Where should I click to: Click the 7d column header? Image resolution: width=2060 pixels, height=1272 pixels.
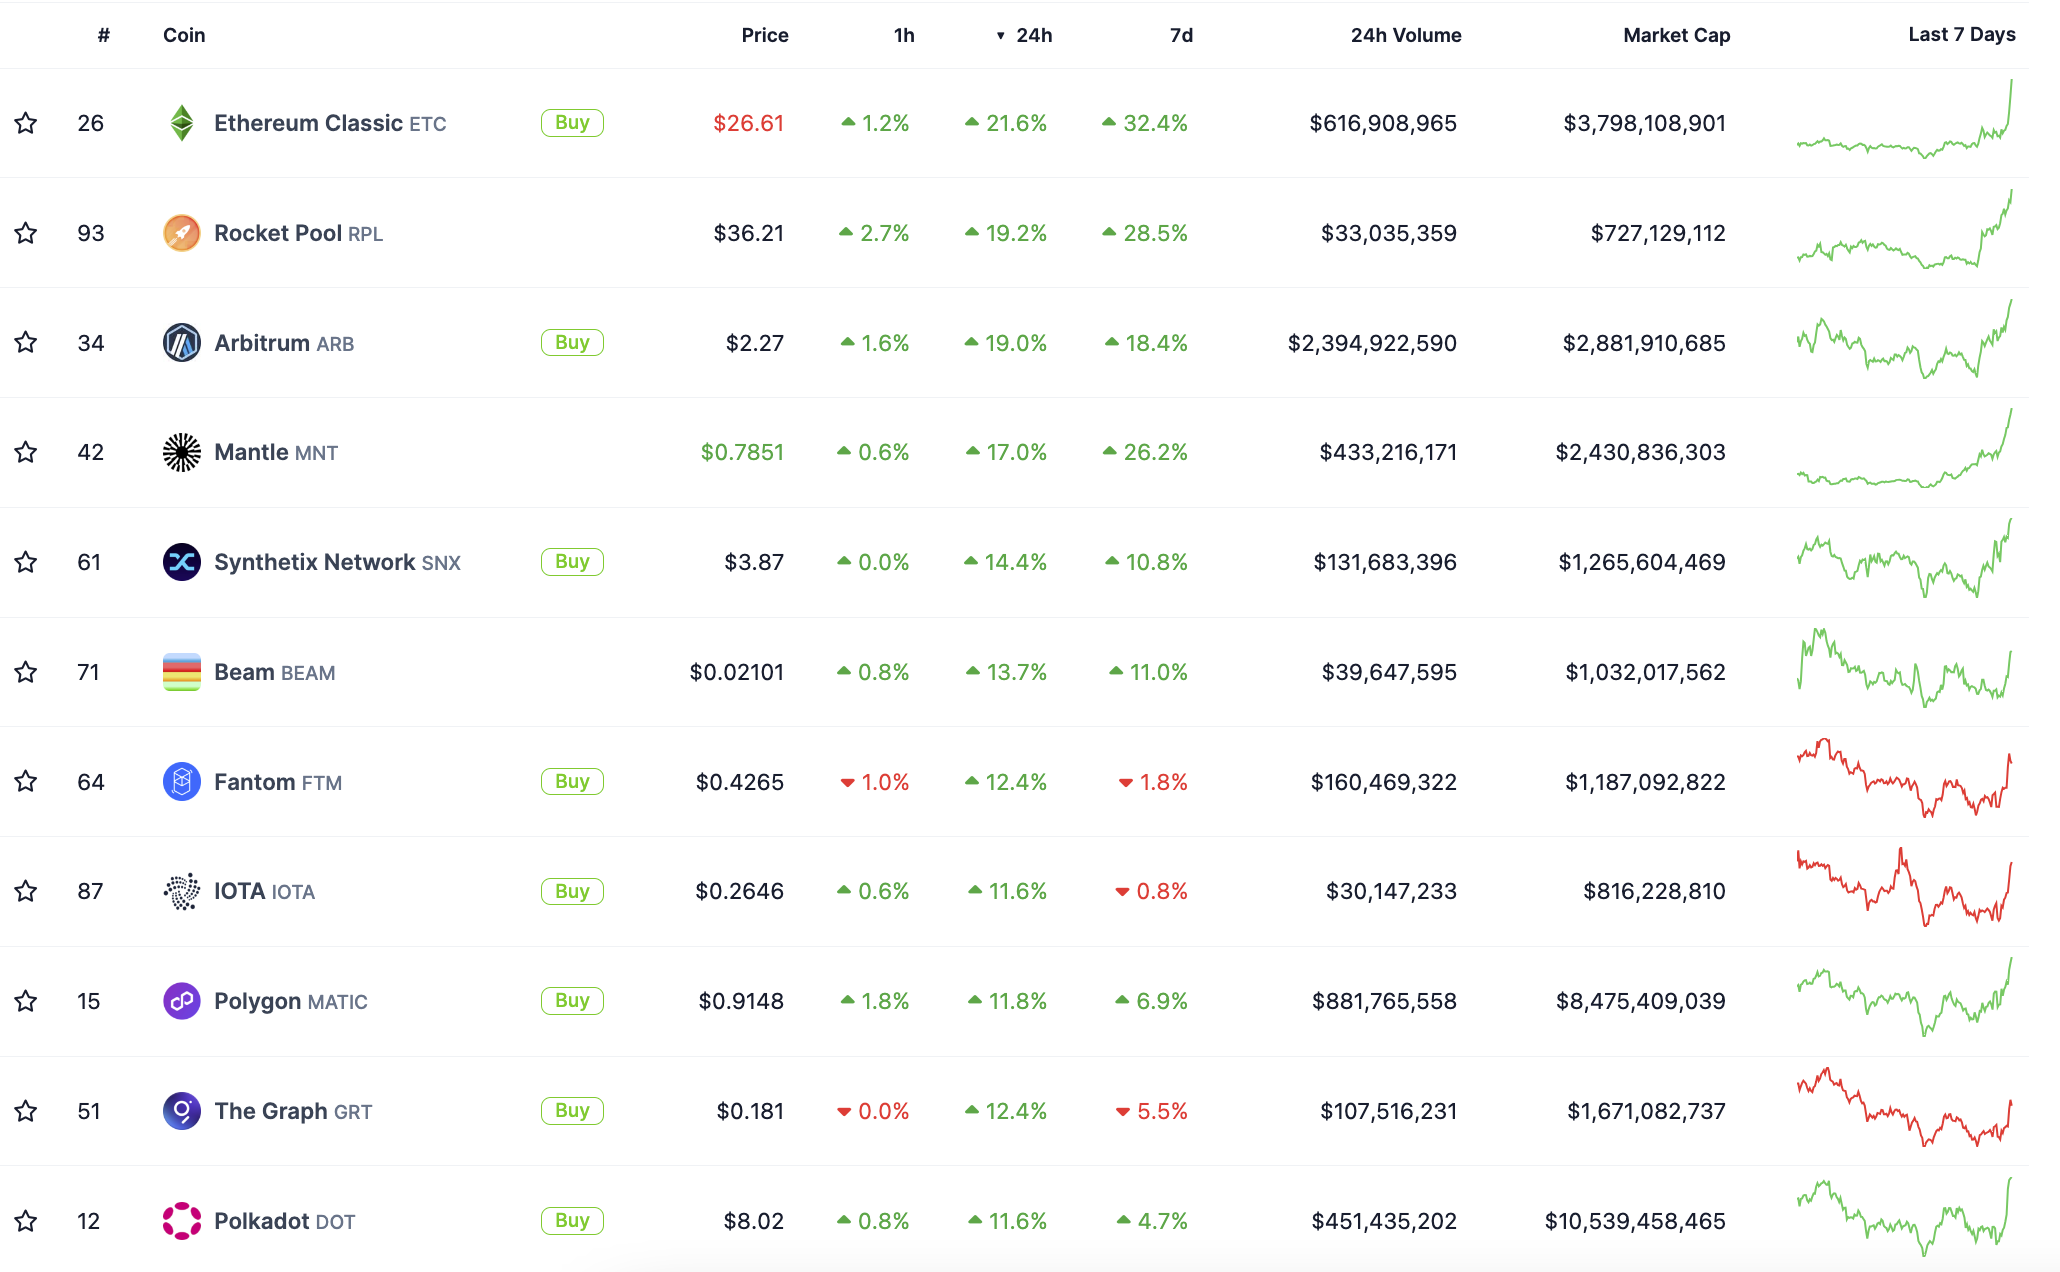click(x=1181, y=35)
